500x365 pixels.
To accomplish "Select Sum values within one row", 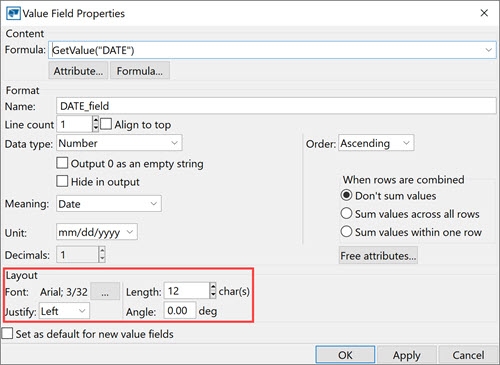I will tap(346, 231).
